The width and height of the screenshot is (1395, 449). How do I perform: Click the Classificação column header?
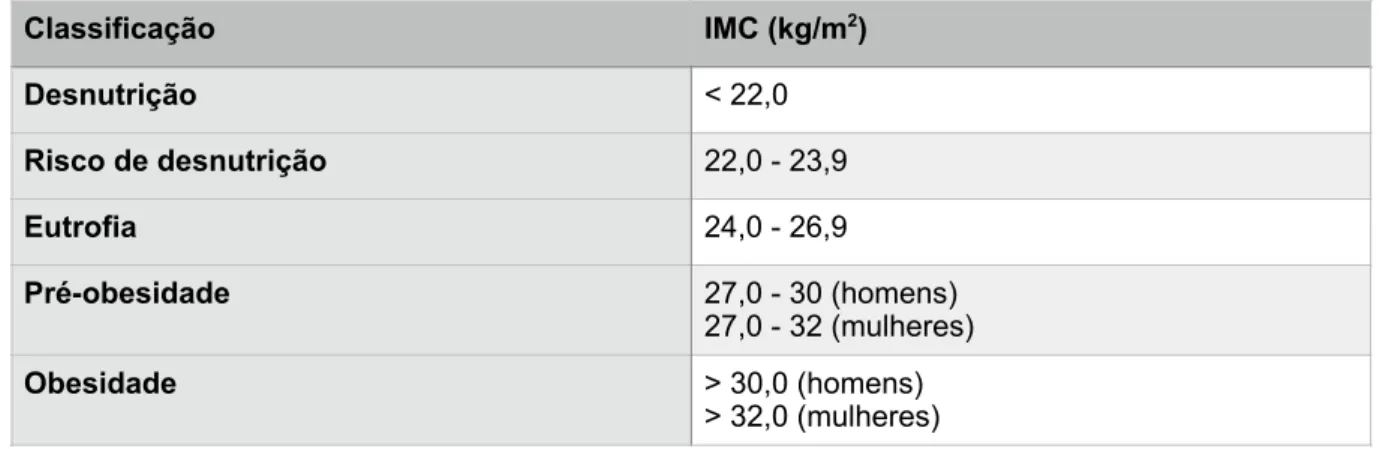(x=119, y=30)
